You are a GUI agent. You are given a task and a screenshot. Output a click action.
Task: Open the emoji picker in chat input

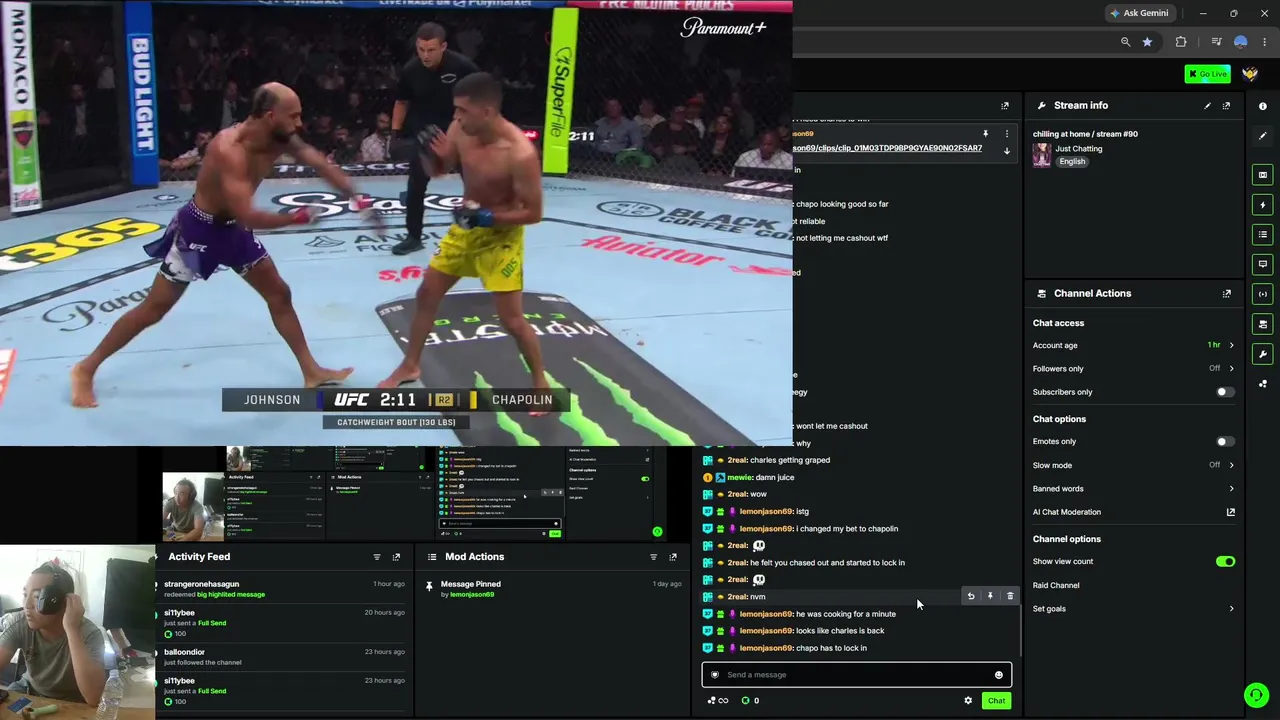[x=998, y=675]
